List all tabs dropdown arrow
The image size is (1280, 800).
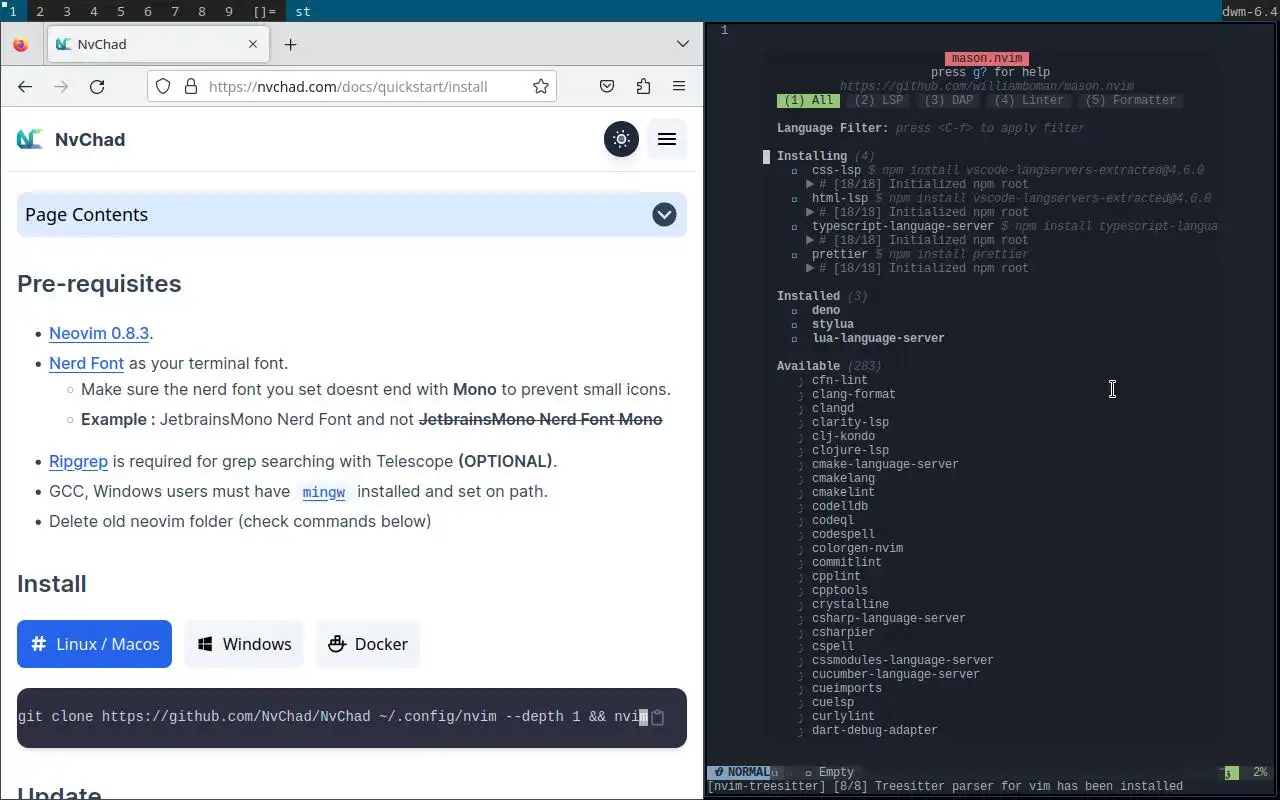tap(683, 44)
